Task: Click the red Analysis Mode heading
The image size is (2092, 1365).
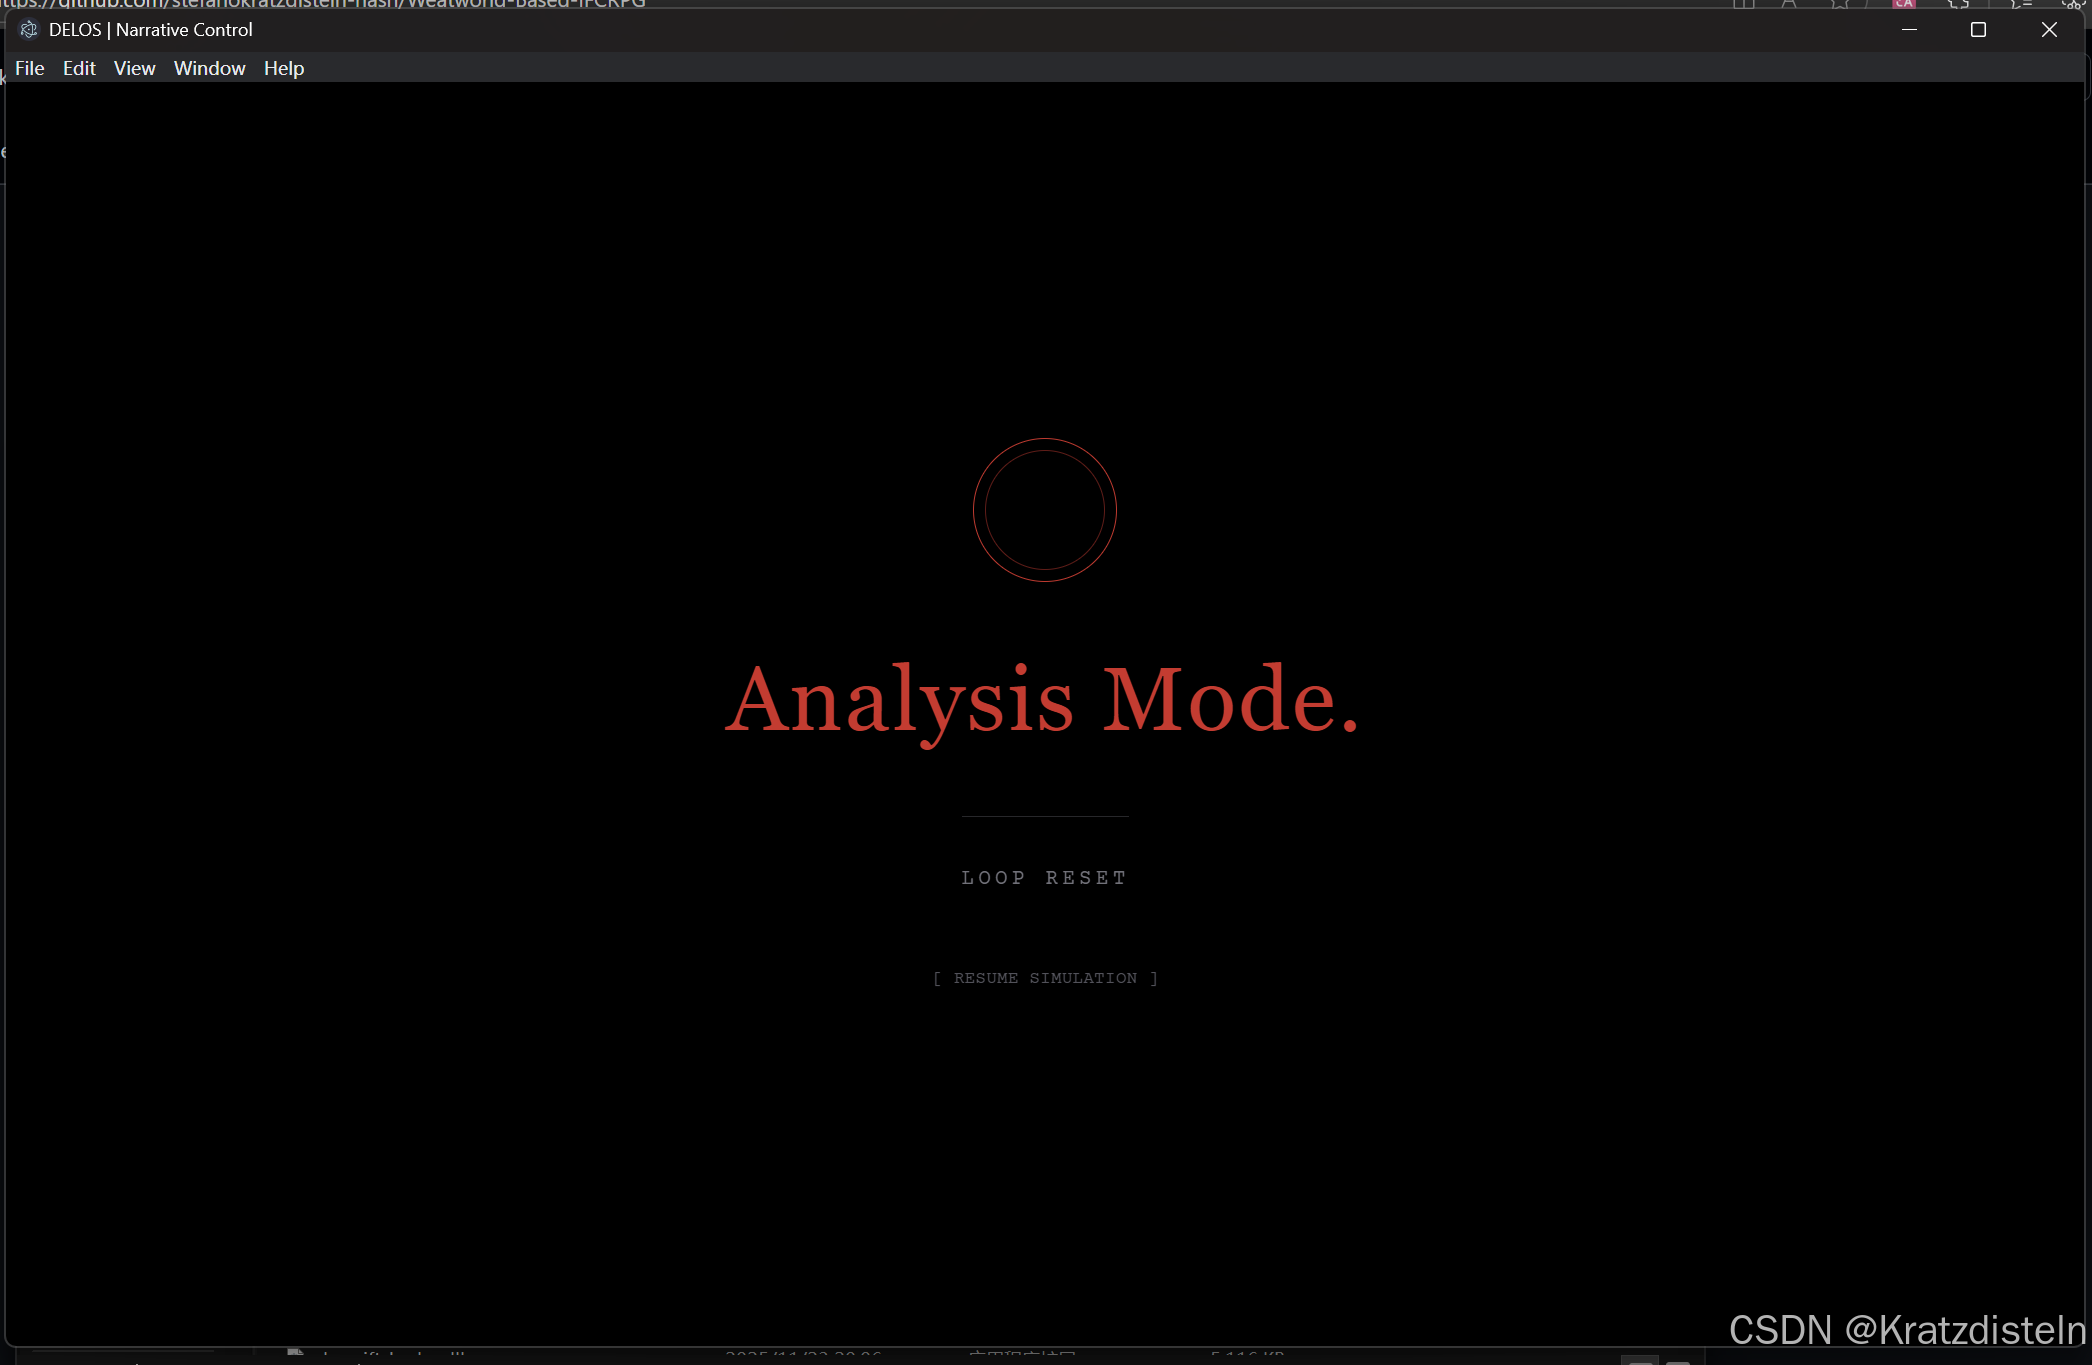Action: click(x=1042, y=700)
